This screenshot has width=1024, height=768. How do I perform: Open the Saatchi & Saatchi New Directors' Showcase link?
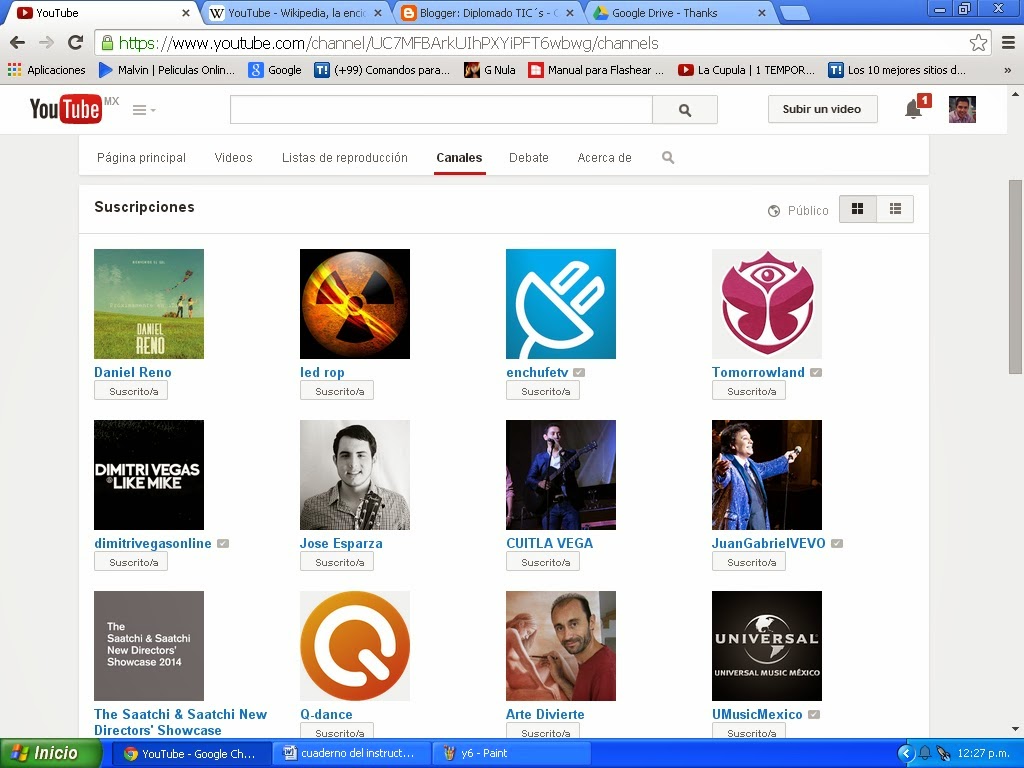pyautogui.click(x=180, y=722)
